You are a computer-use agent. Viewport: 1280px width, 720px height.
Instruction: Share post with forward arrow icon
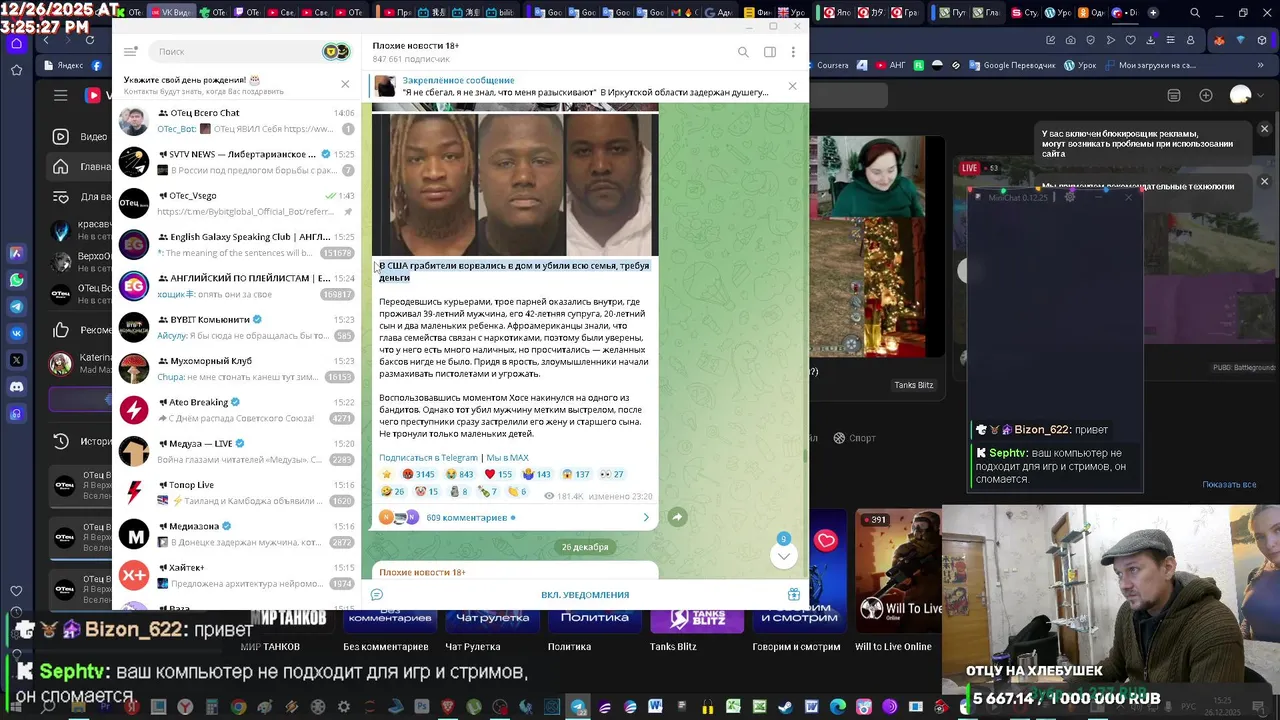tap(677, 517)
